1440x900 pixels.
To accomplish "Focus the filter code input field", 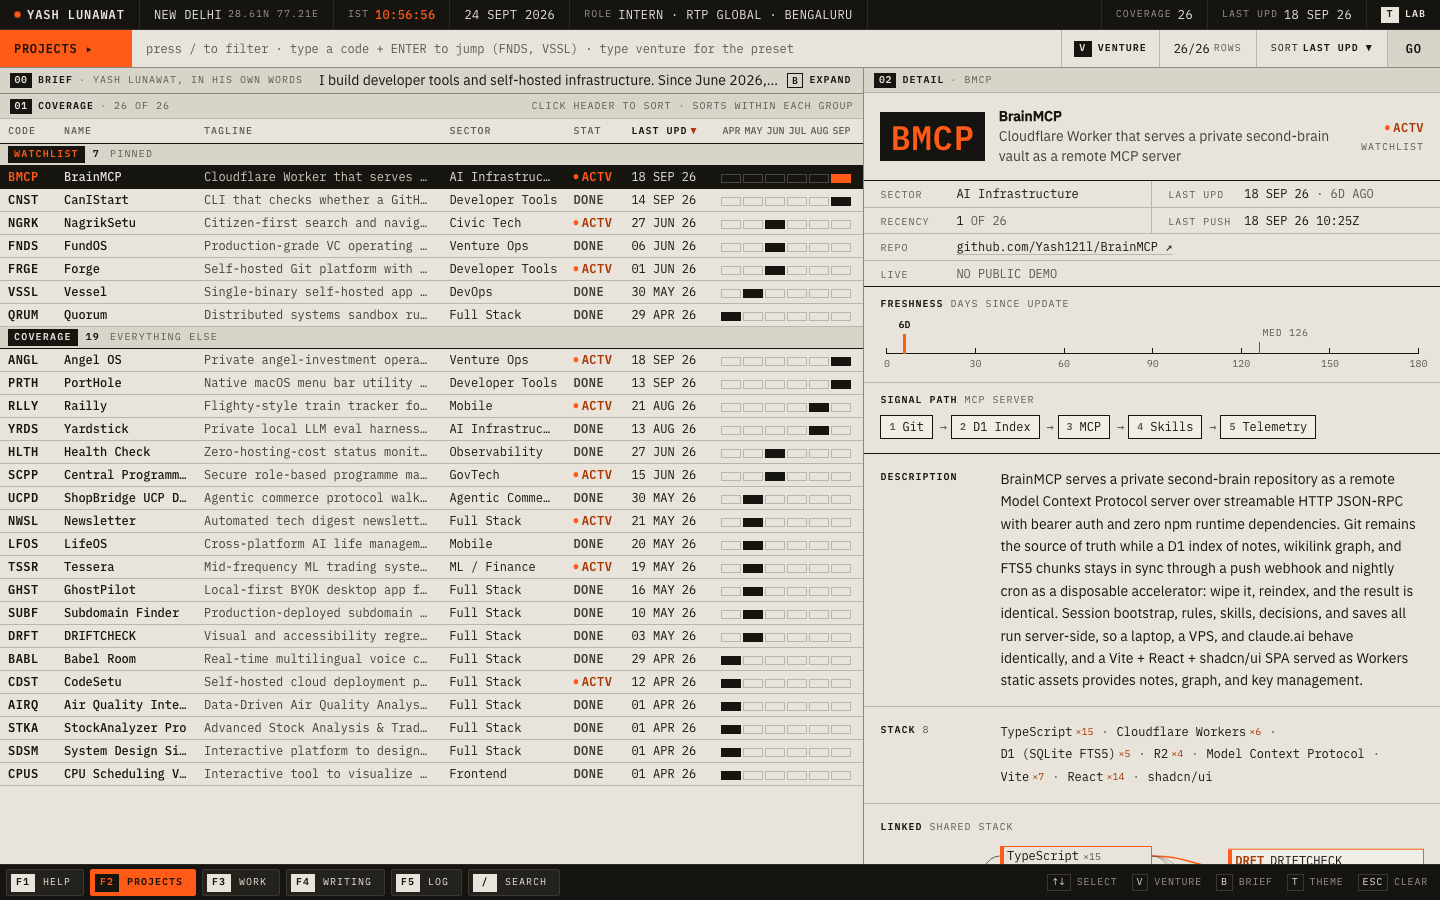I will click(596, 49).
